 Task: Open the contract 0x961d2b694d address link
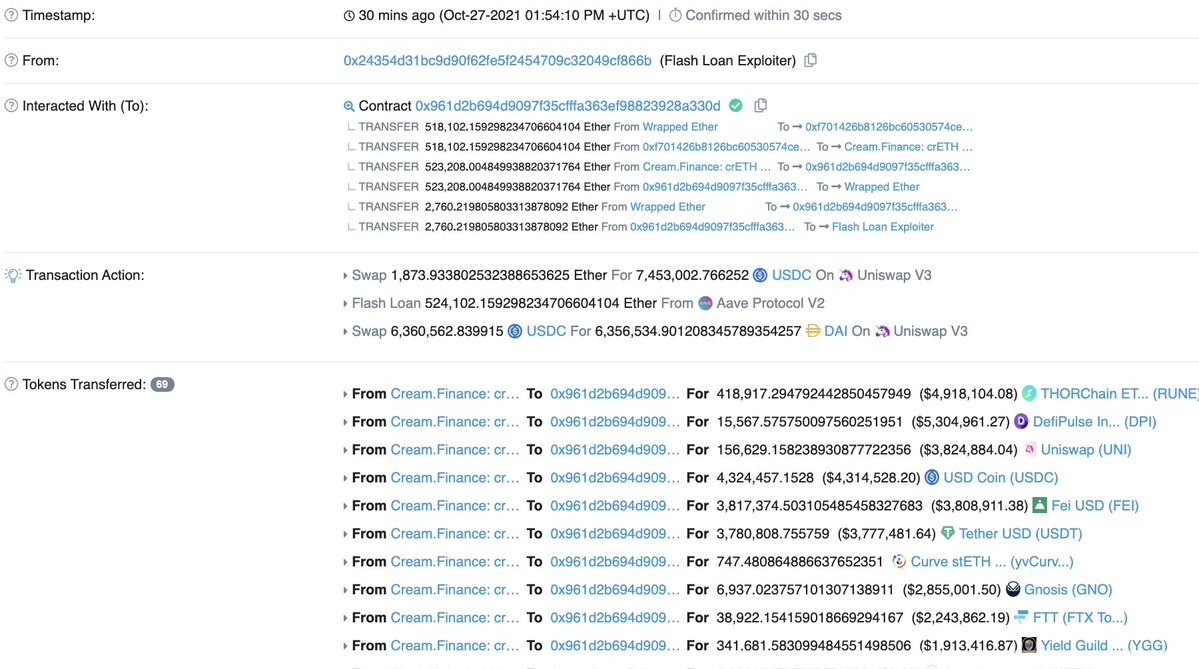click(567, 106)
